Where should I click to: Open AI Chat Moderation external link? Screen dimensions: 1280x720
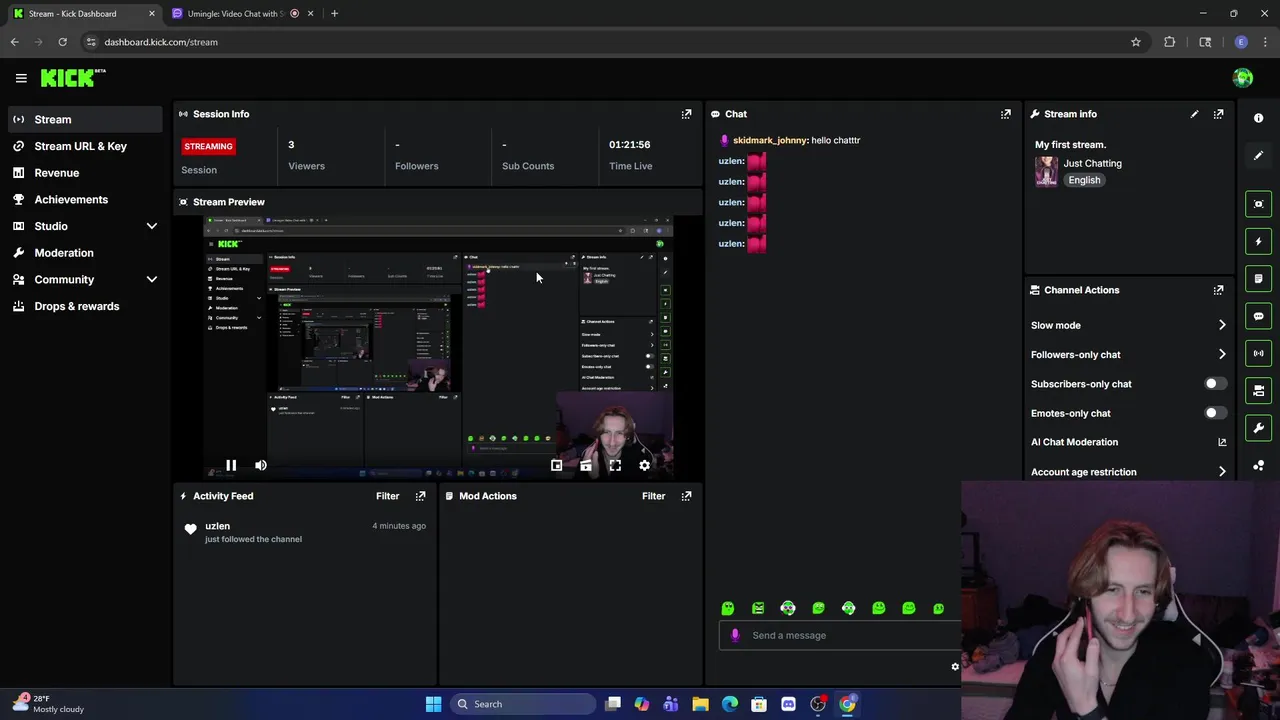[x=1222, y=442]
